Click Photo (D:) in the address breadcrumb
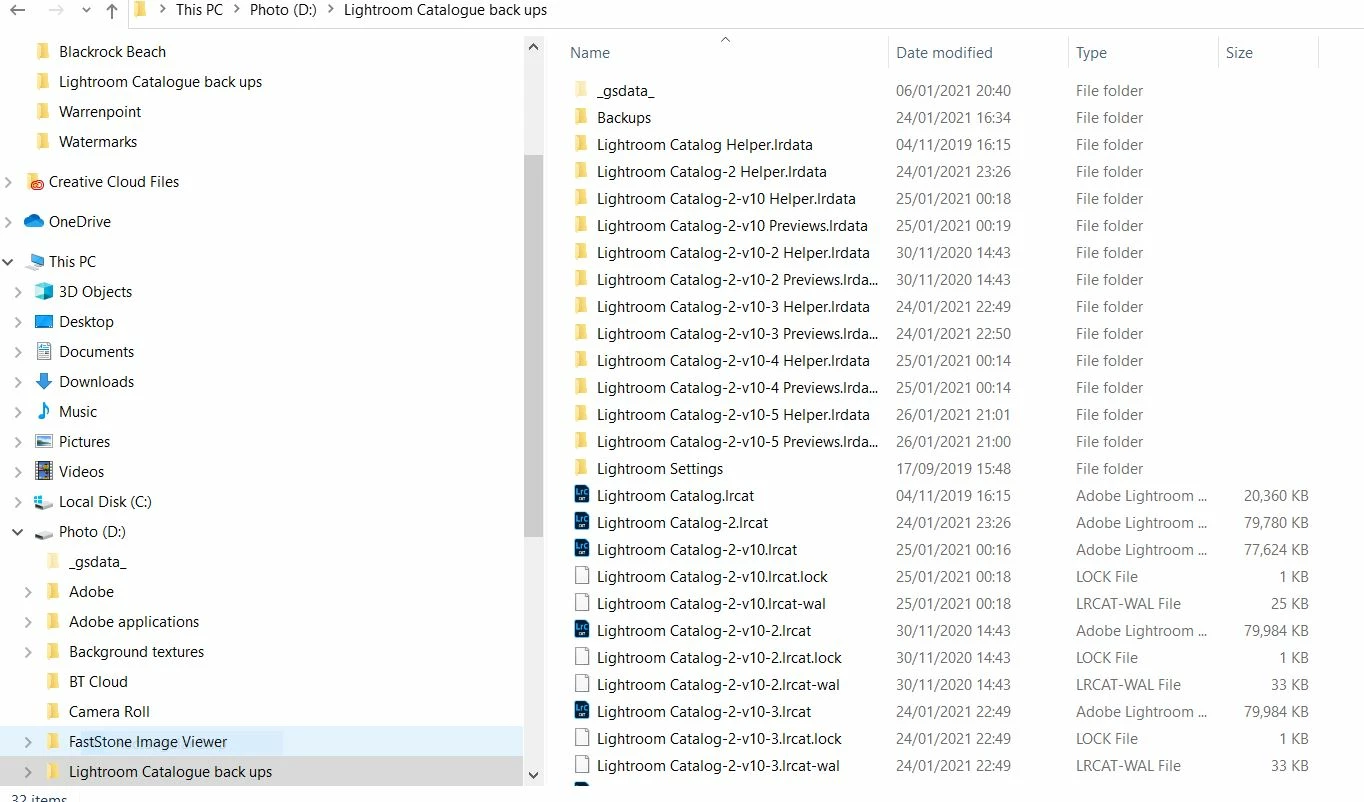1364x802 pixels. (283, 10)
